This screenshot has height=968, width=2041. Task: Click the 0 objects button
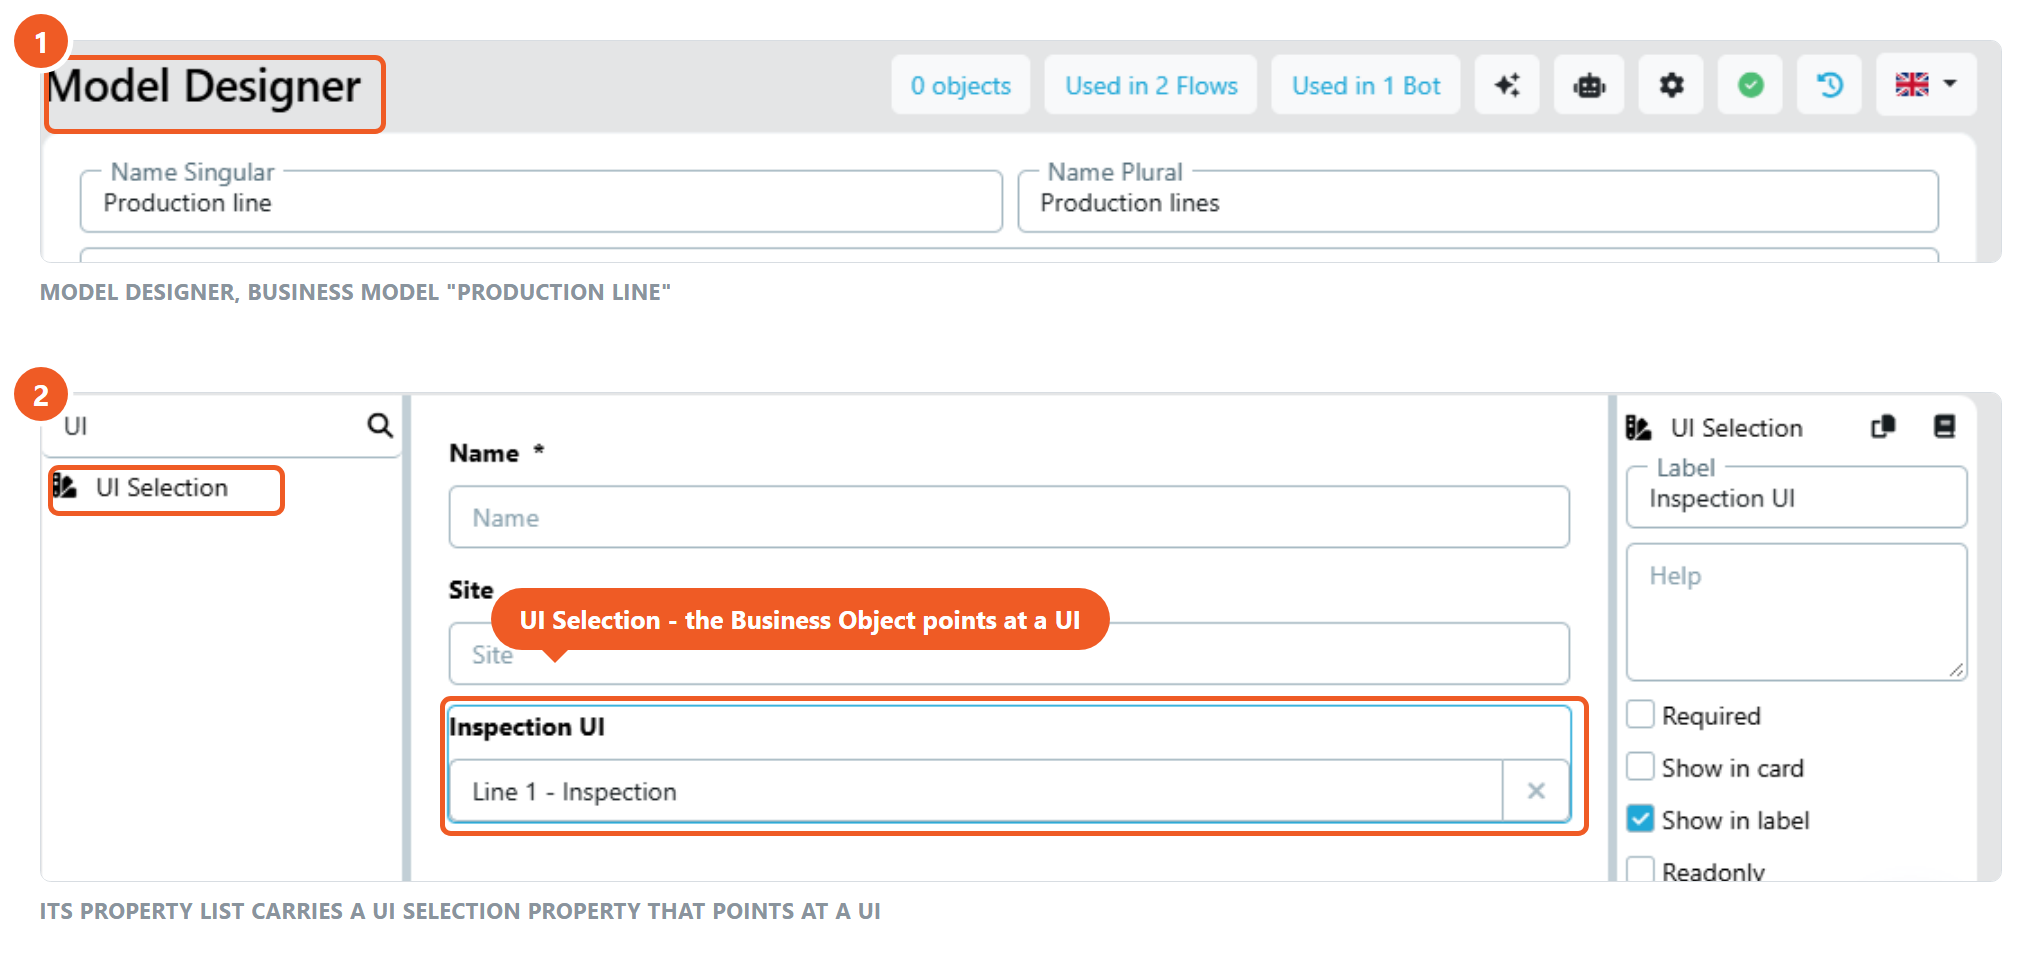[961, 86]
